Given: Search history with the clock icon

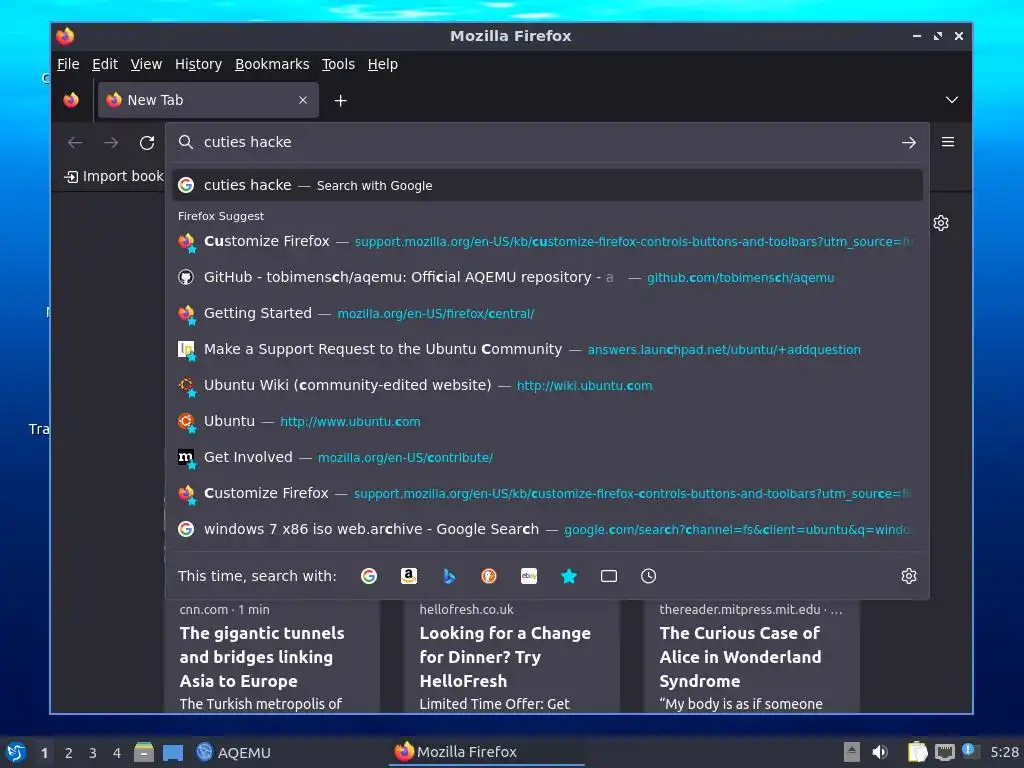Looking at the screenshot, I should pos(648,576).
